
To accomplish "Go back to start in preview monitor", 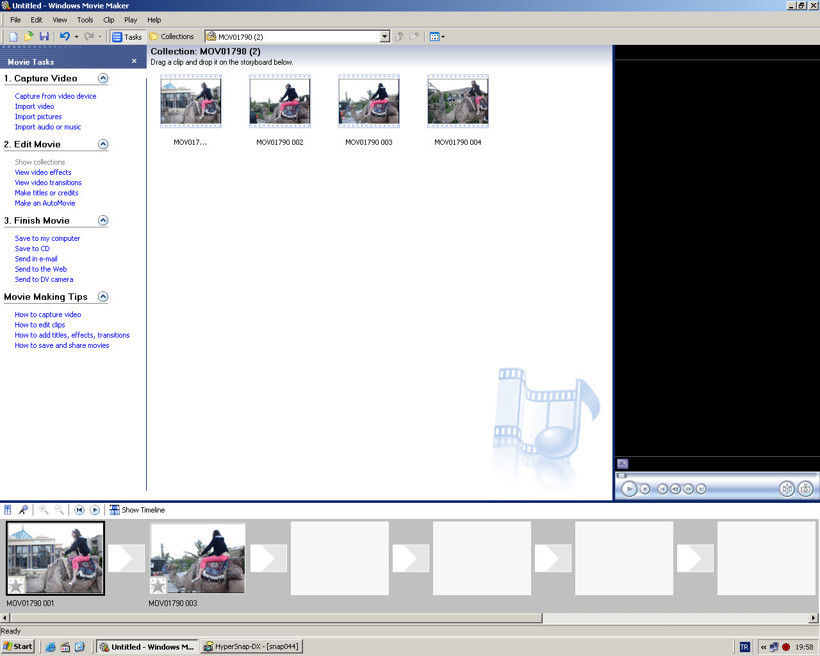I will point(662,489).
